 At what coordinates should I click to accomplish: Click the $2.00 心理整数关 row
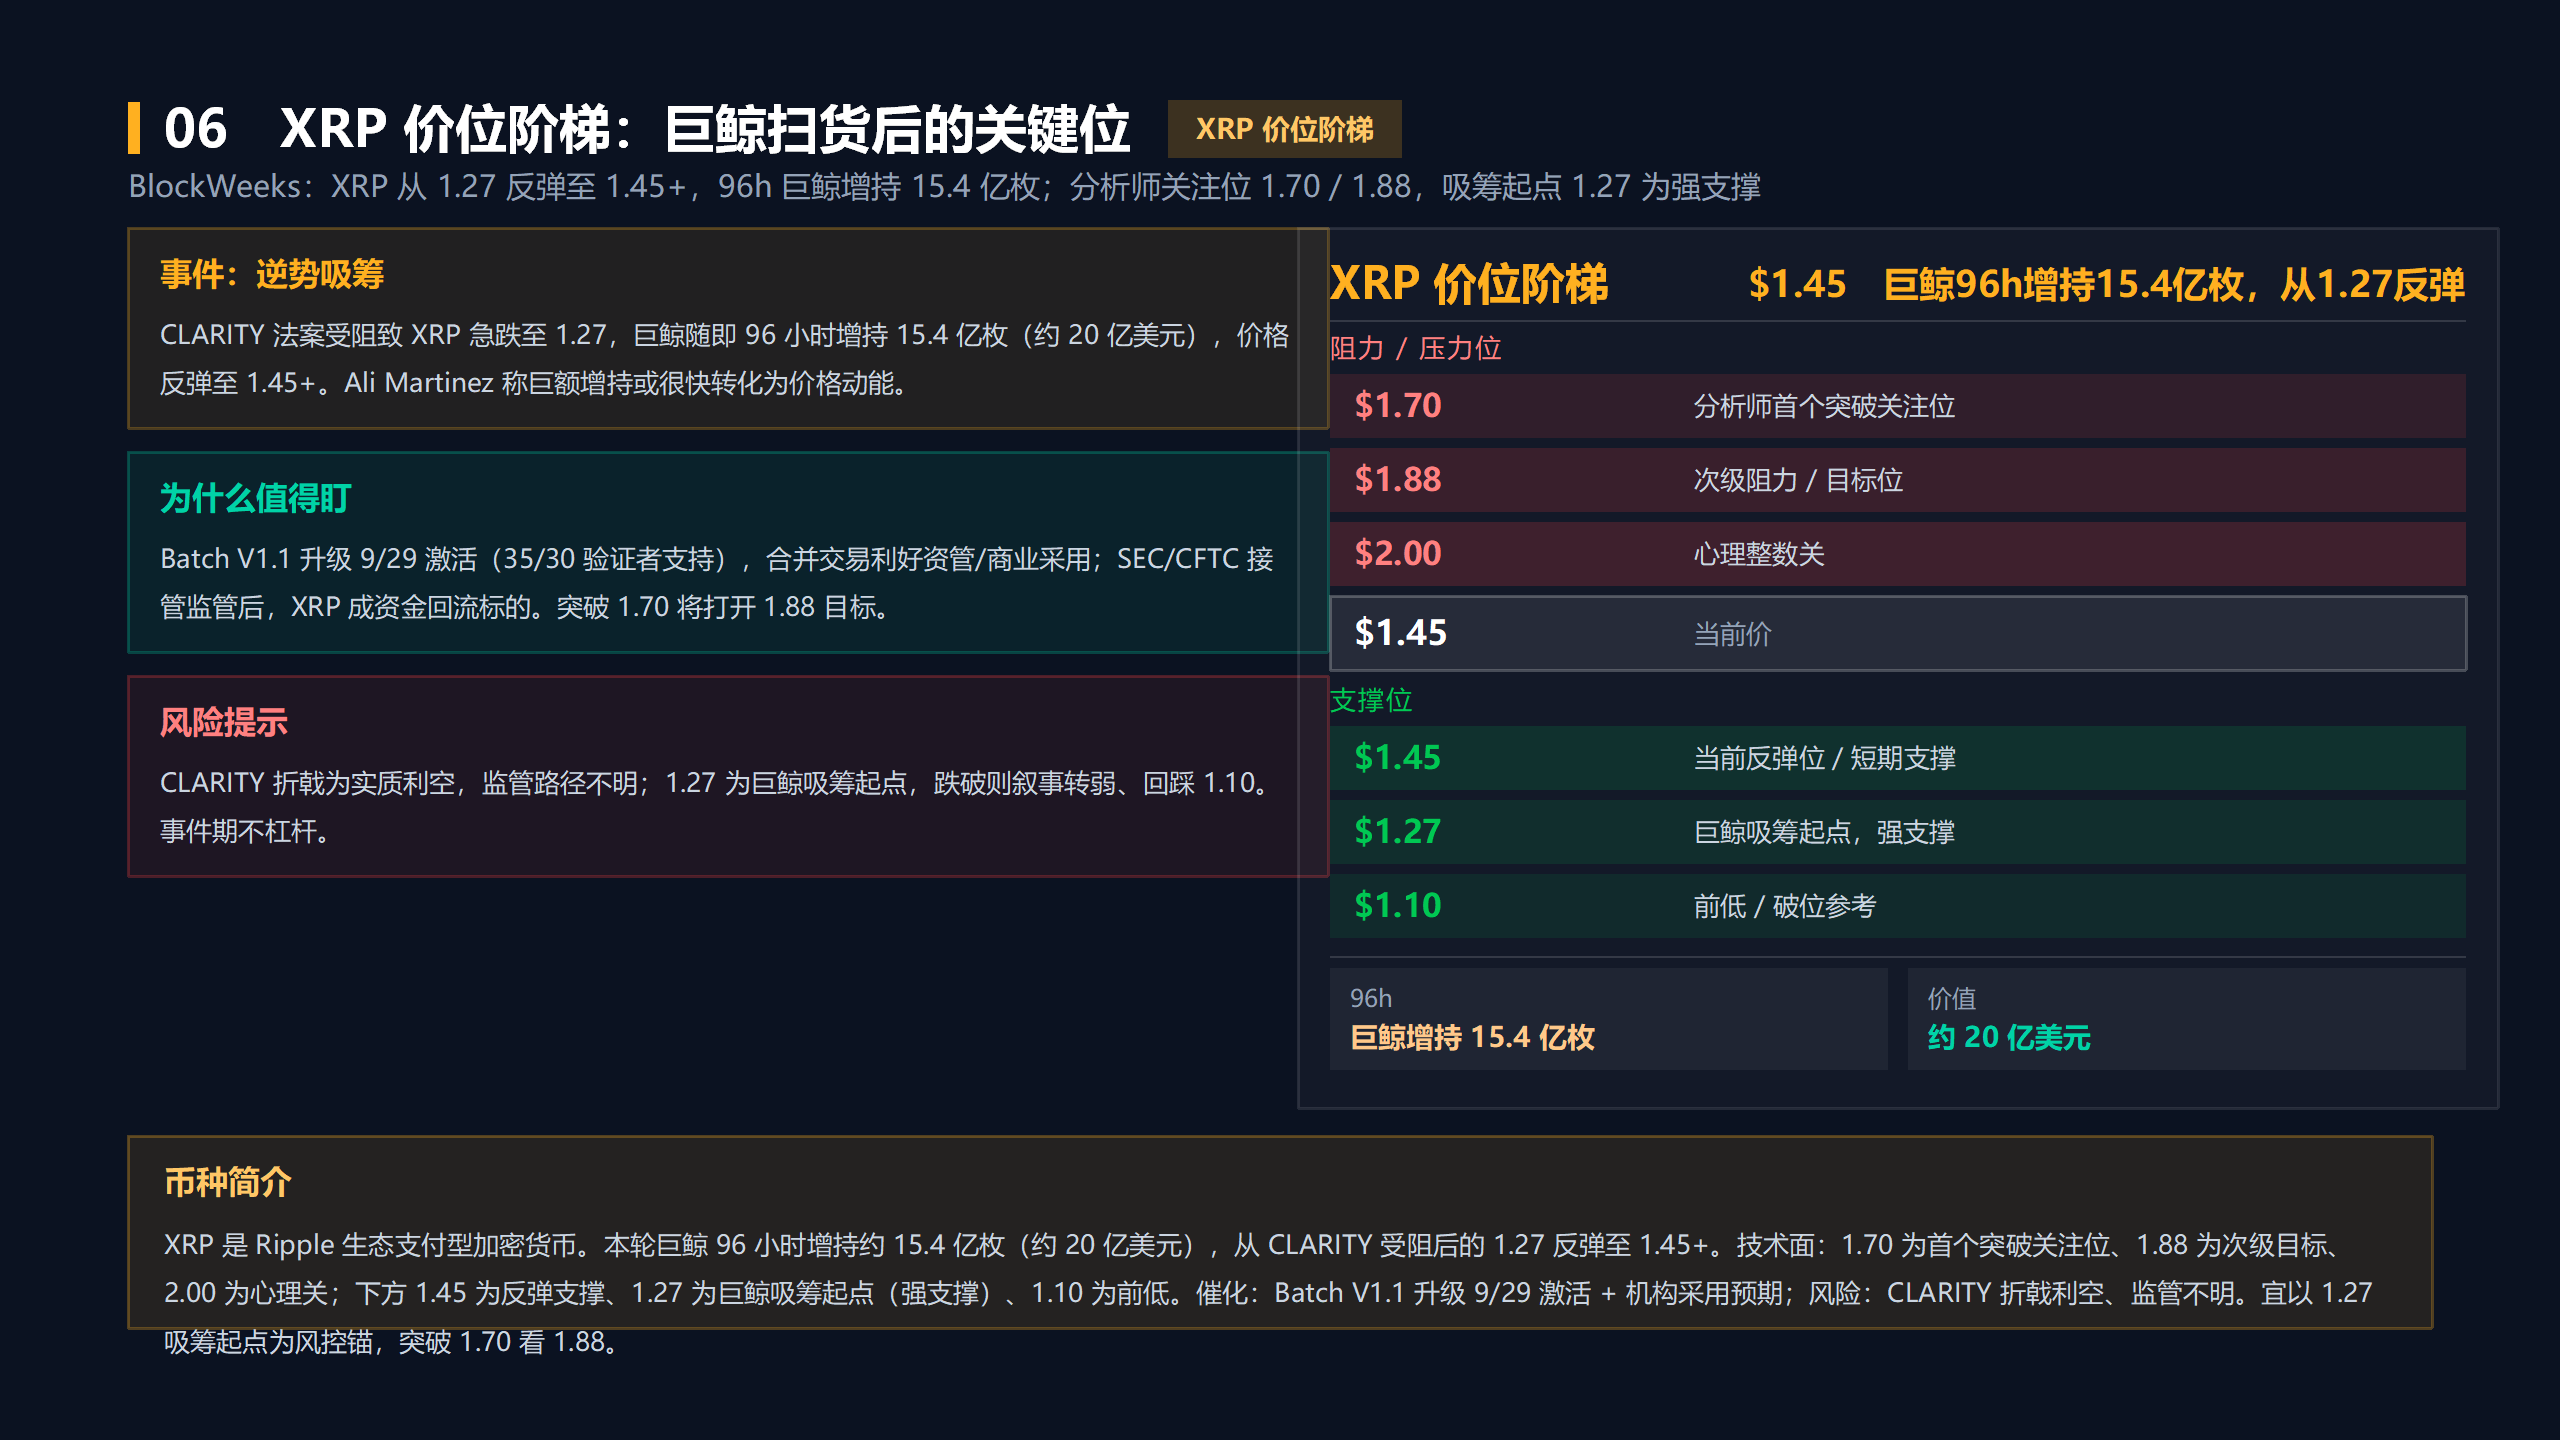(x=1897, y=554)
